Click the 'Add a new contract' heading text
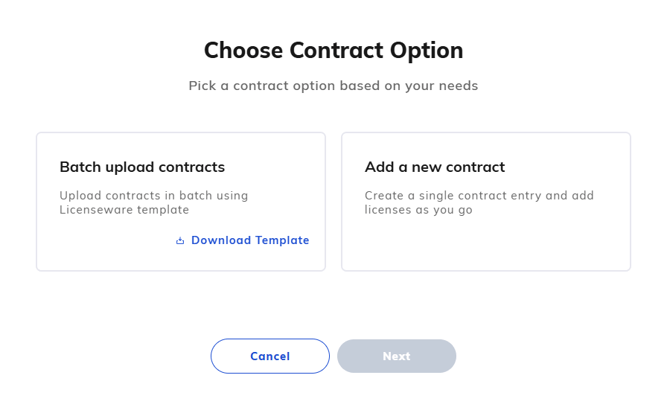The height and width of the screenshot is (413, 670). point(435,167)
